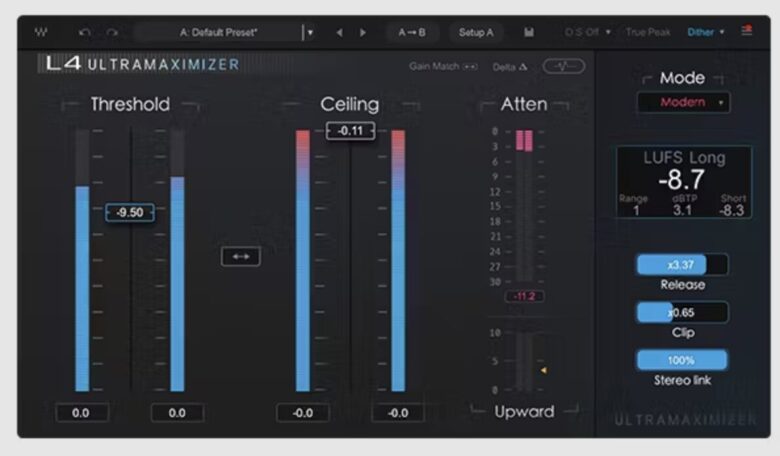Viewport: 780px width, 456px height.
Task: Enable Delta monitoring
Action: click(509, 67)
